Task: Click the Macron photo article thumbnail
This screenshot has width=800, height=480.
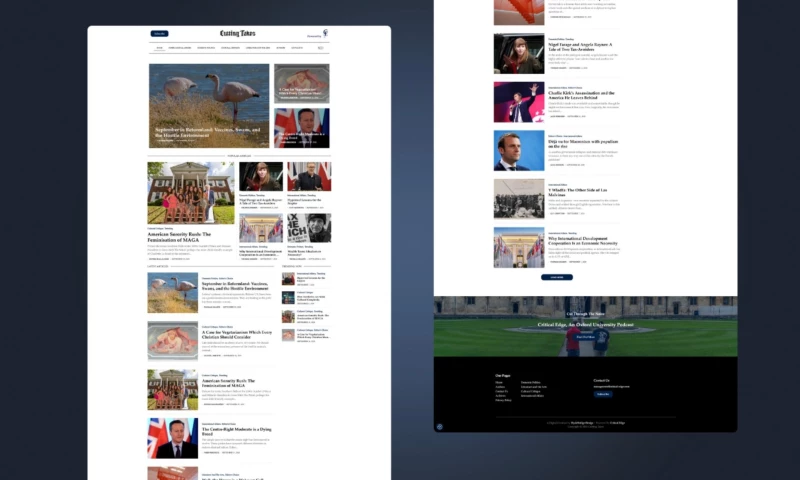Action: click(518, 150)
